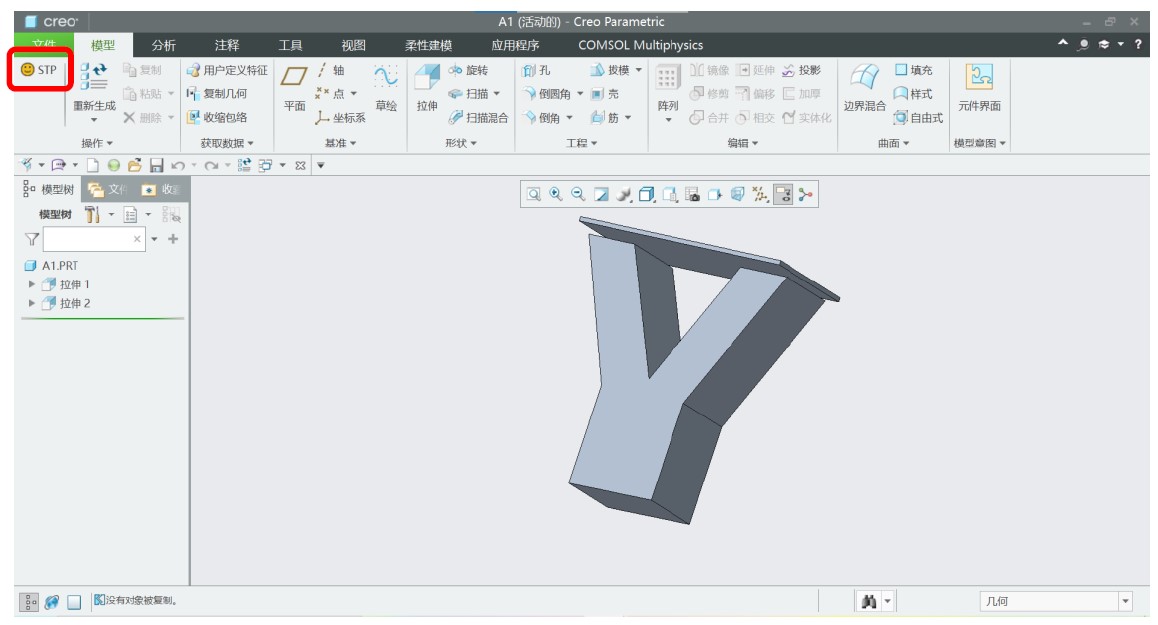The width and height of the screenshot is (1158, 625).
Task: Click Copy Geometry (复制几何)
Action: 216,94
